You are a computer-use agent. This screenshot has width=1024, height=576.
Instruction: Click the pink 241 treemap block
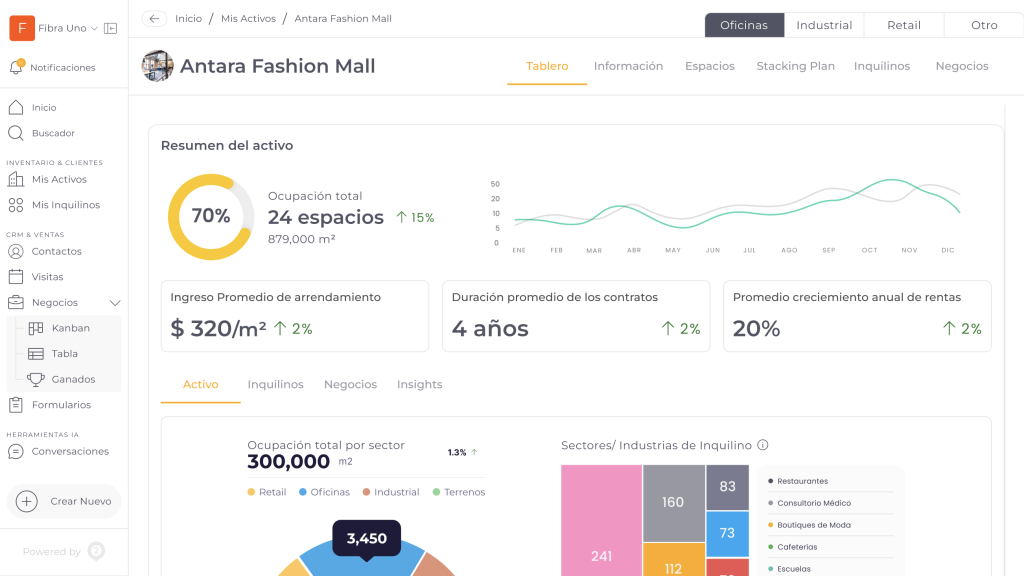(x=601, y=520)
